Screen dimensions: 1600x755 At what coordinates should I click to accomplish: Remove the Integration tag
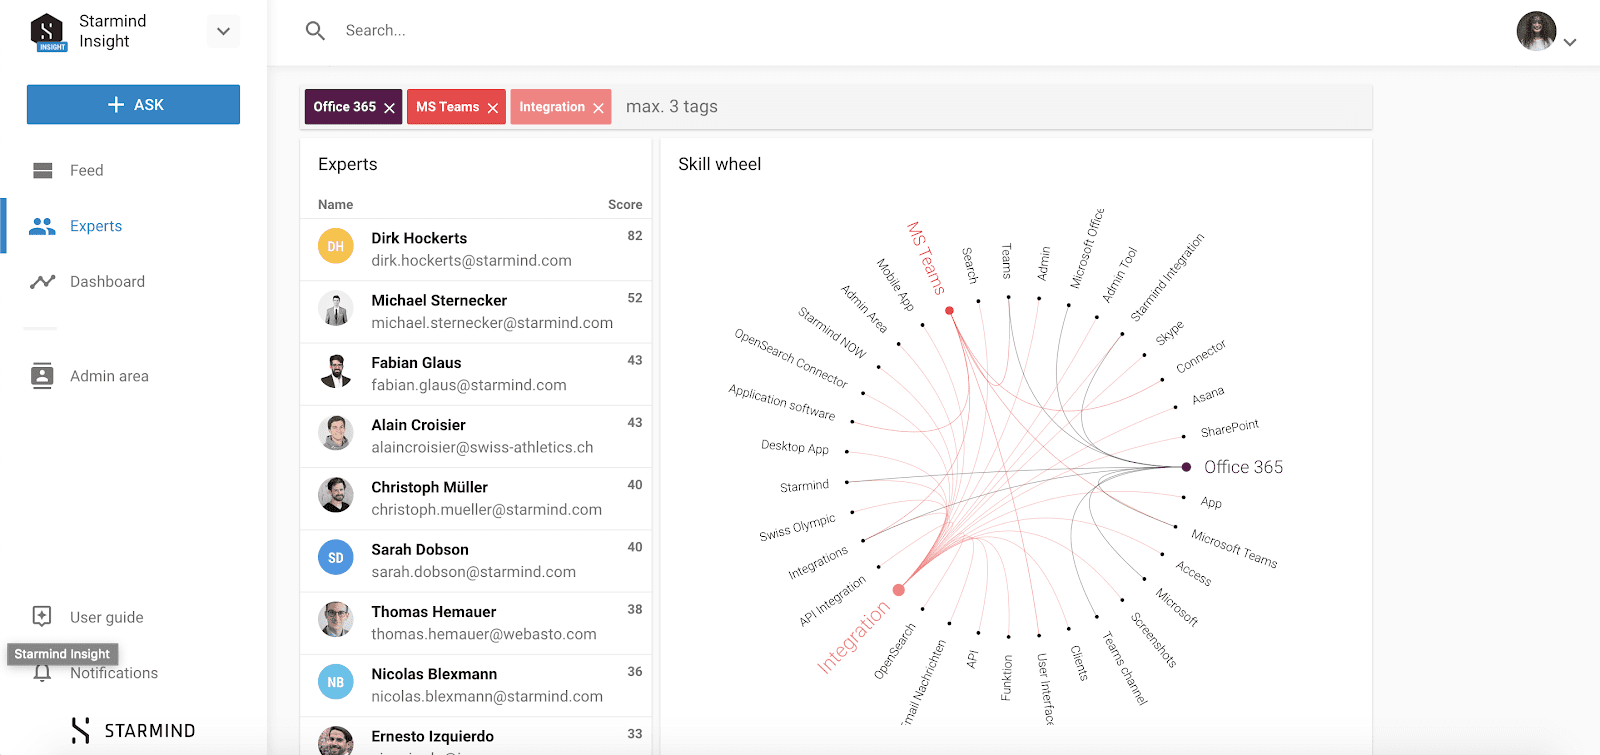pyautogui.click(x=599, y=108)
